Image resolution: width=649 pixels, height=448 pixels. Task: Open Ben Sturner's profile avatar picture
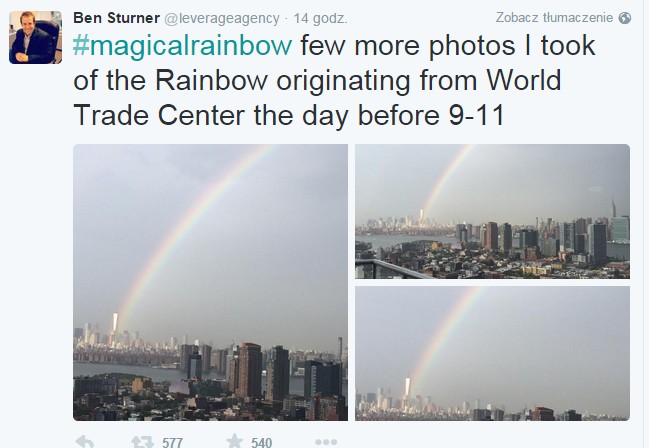coord(36,37)
